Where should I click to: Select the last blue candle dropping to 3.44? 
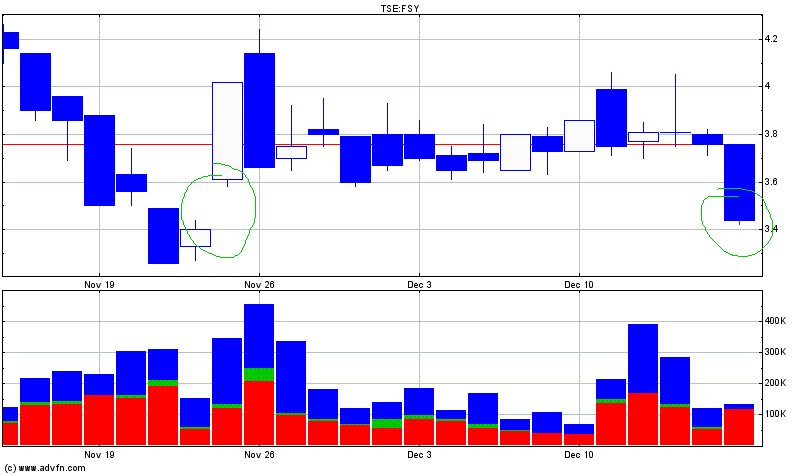[739, 182]
